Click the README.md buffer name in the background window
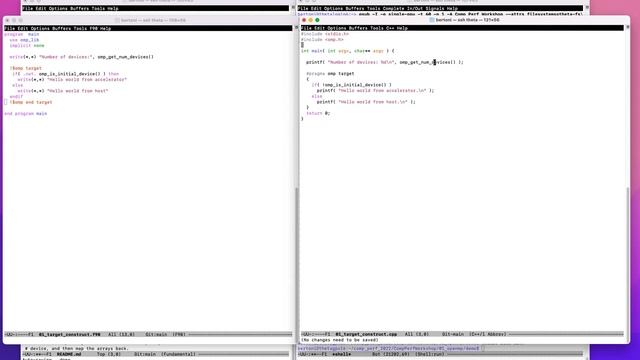 pos(69,354)
